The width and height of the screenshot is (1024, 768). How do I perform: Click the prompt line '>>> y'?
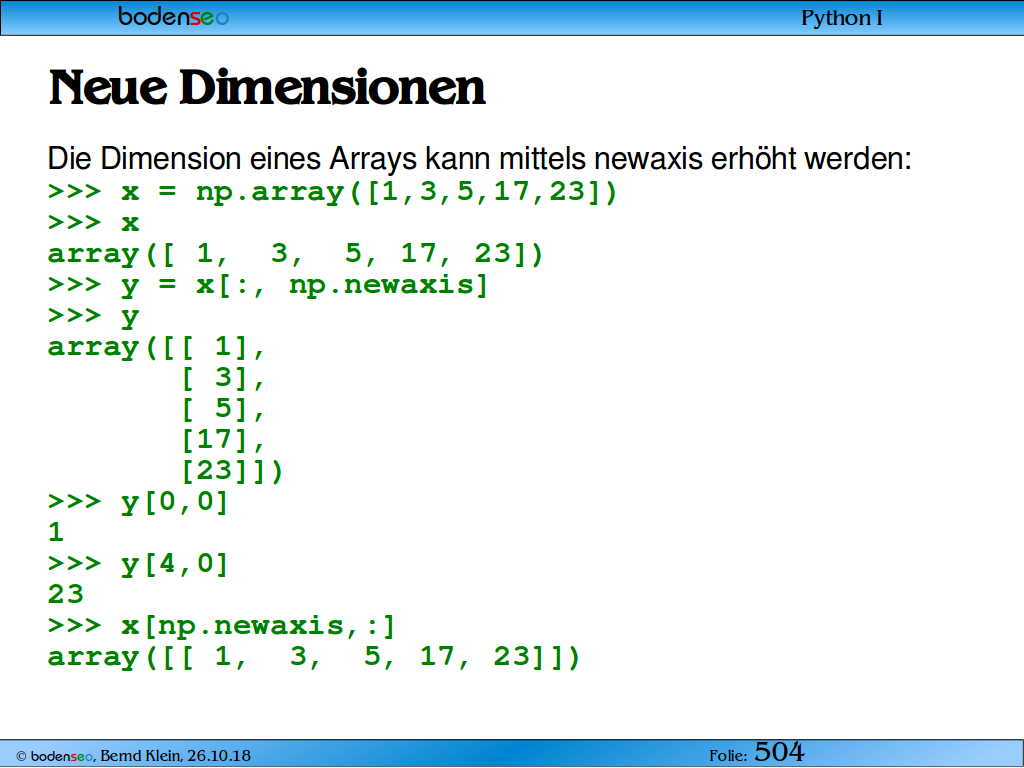[x=93, y=316]
